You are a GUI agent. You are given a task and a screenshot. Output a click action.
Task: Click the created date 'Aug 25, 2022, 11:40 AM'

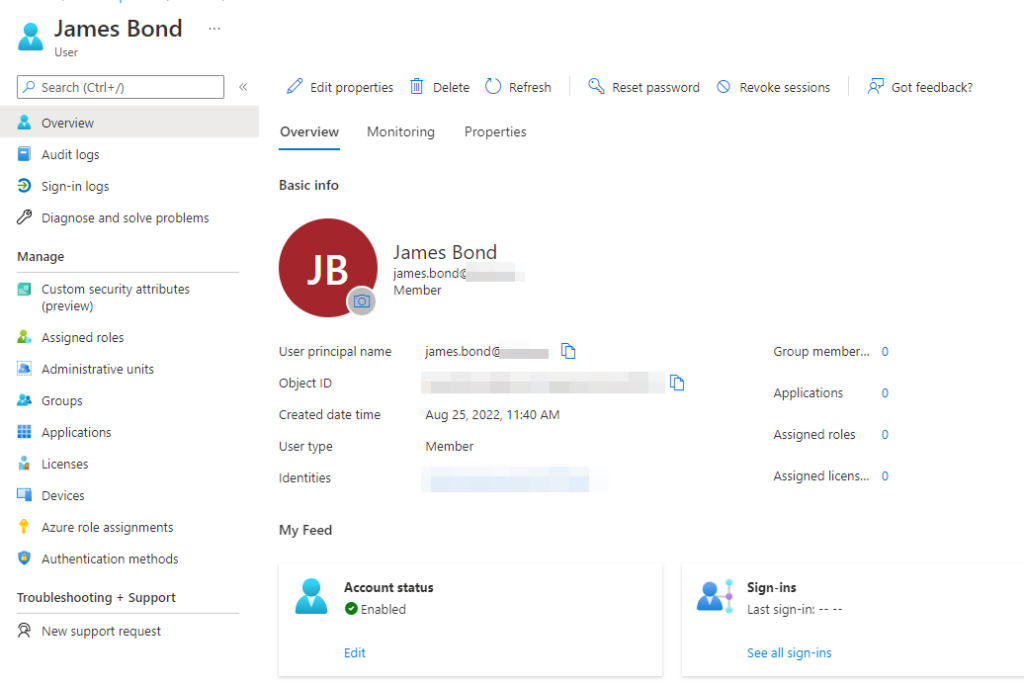click(x=492, y=414)
